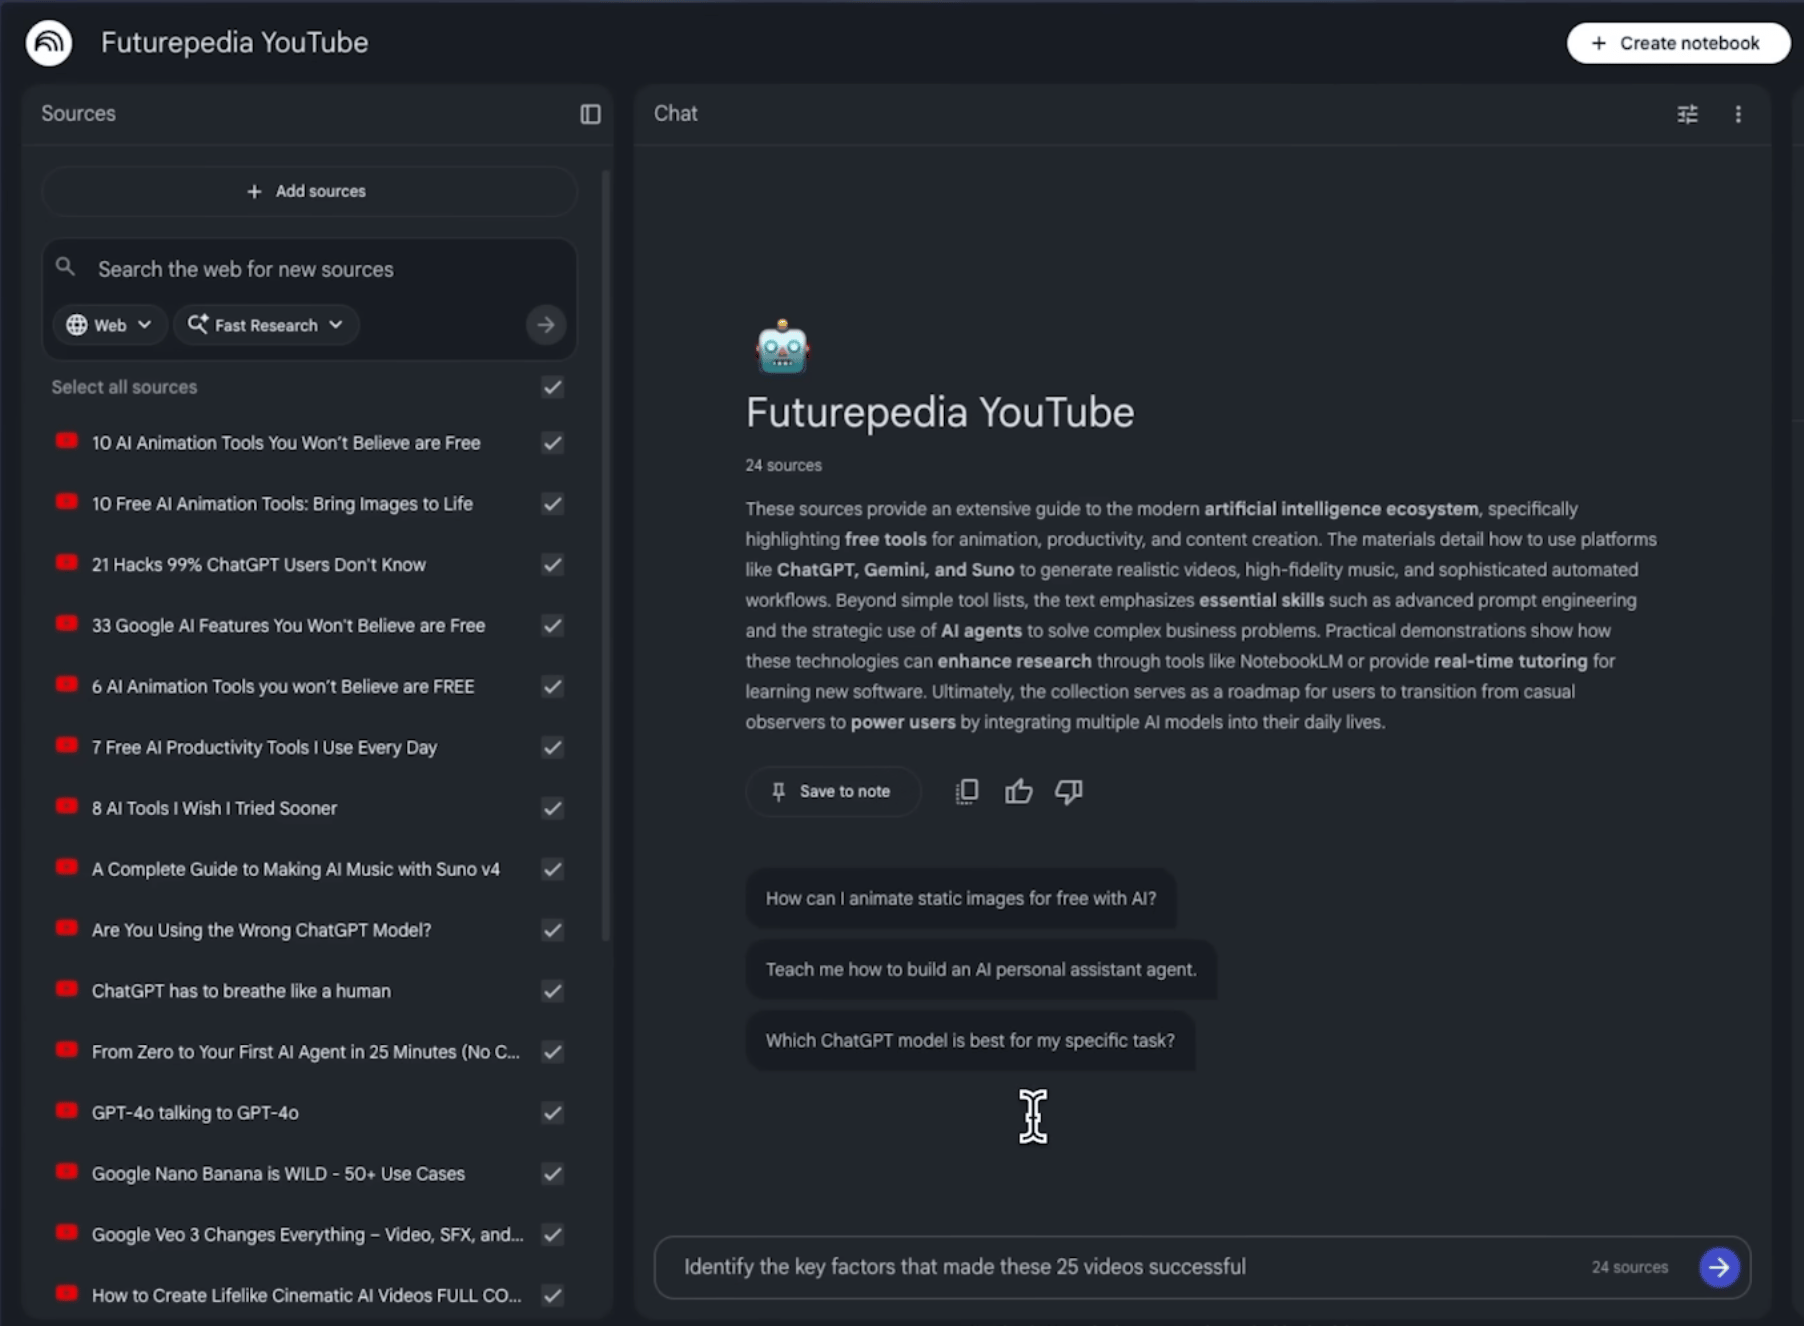This screenshot has width=1804, height=1326.
Task: Uncheck 'Google Nano Banana is WILD' source checkbox
Action: tap(552, 1174)
